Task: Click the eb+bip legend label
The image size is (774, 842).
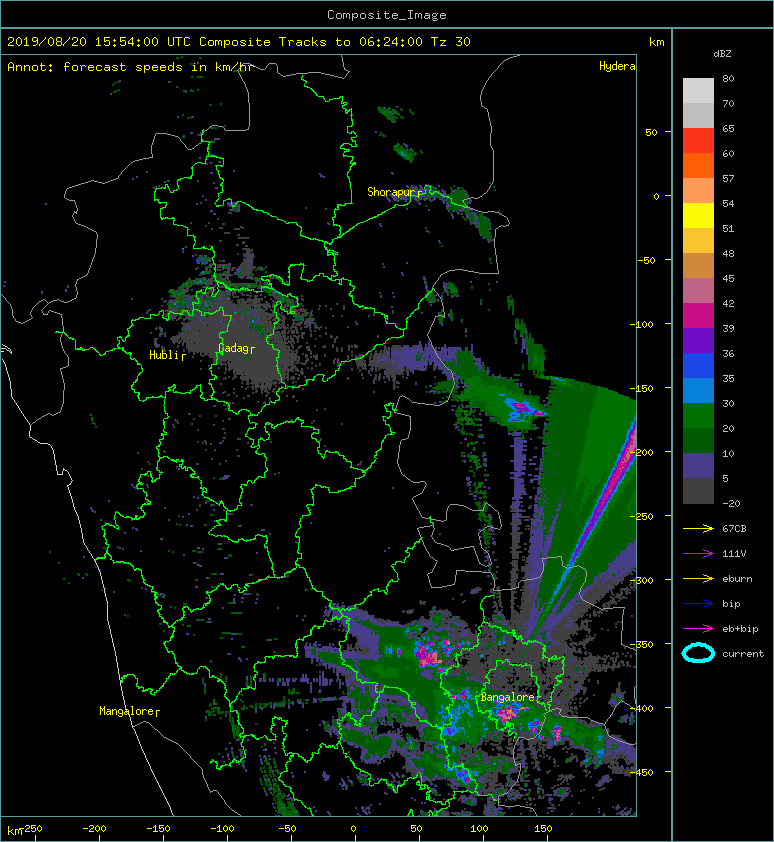Action: (x=740, y=628)
